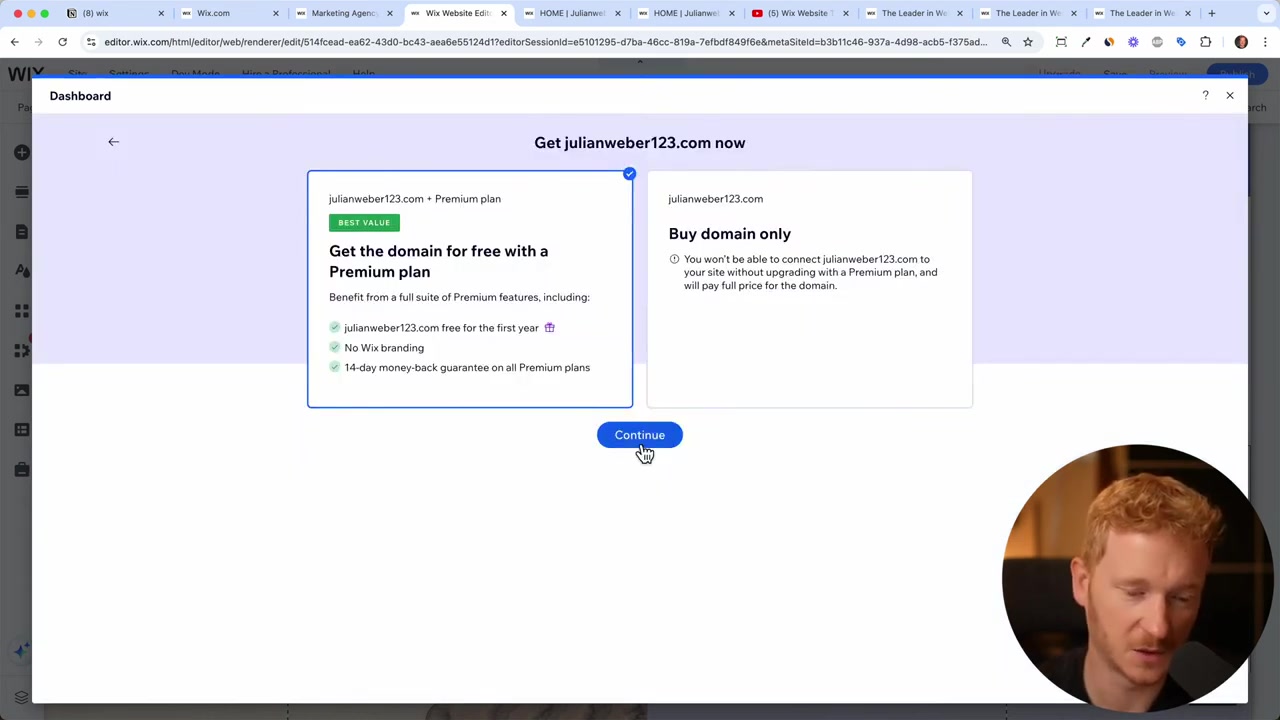Click the site info icon in address bar
This screenshot has width=1280, height=720.
[91, 42]
